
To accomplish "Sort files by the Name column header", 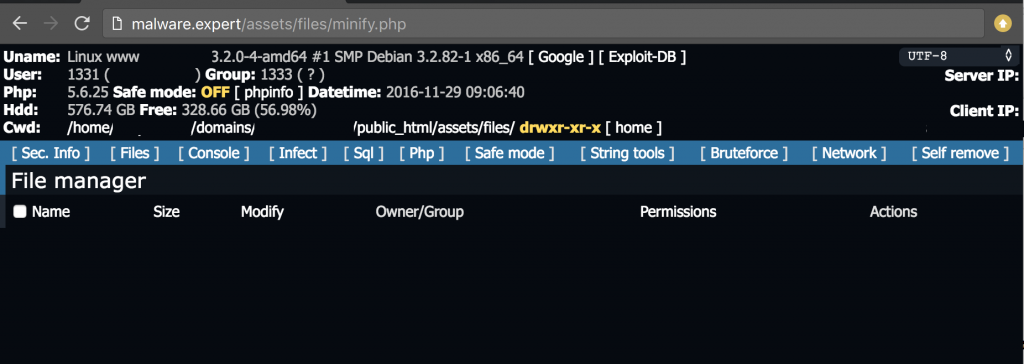I will tap(51, 212).
